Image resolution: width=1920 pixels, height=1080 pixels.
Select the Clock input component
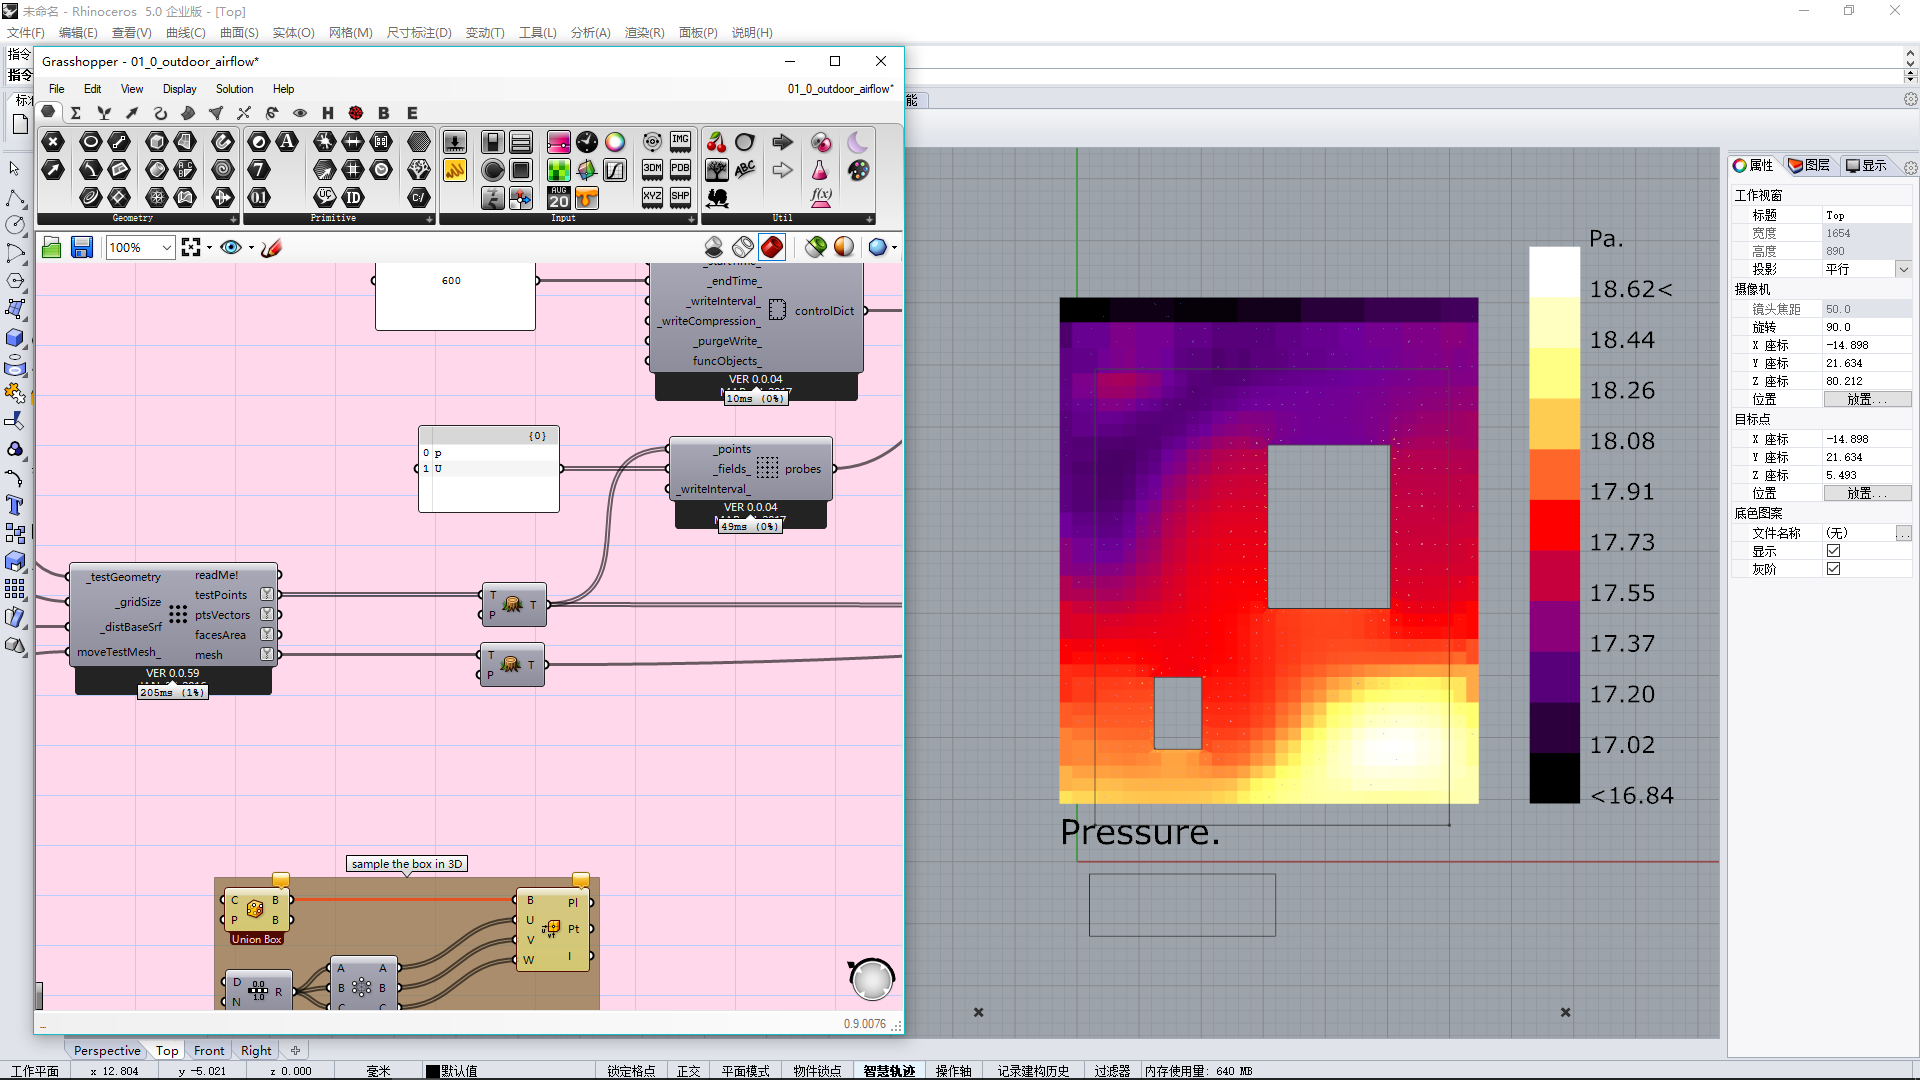click(x=587, y=142)
